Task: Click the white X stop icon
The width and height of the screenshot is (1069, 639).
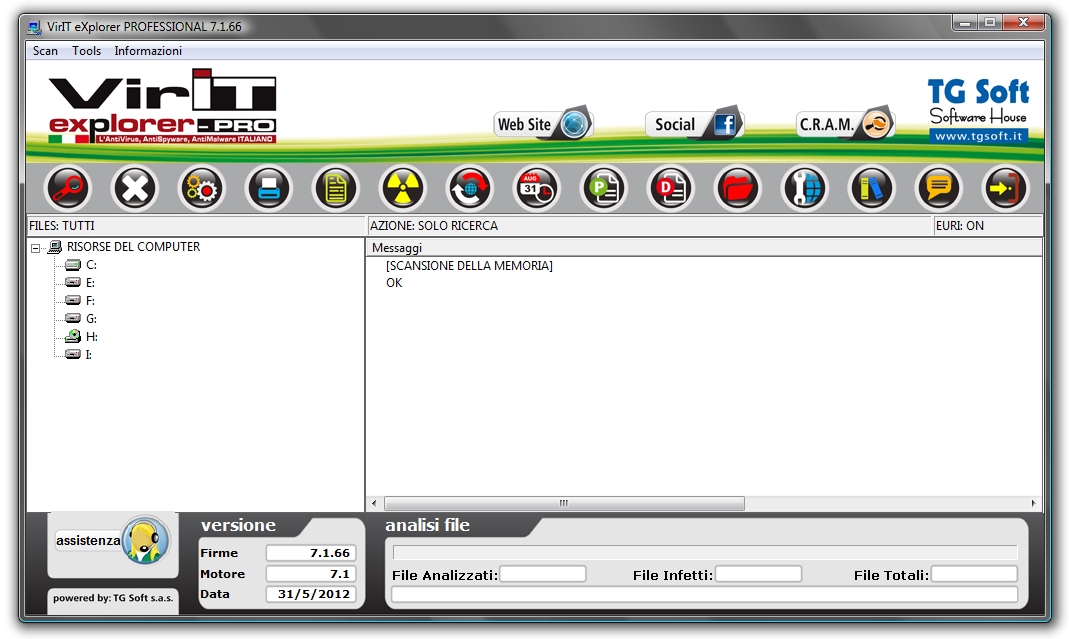Action: (134, 188)
